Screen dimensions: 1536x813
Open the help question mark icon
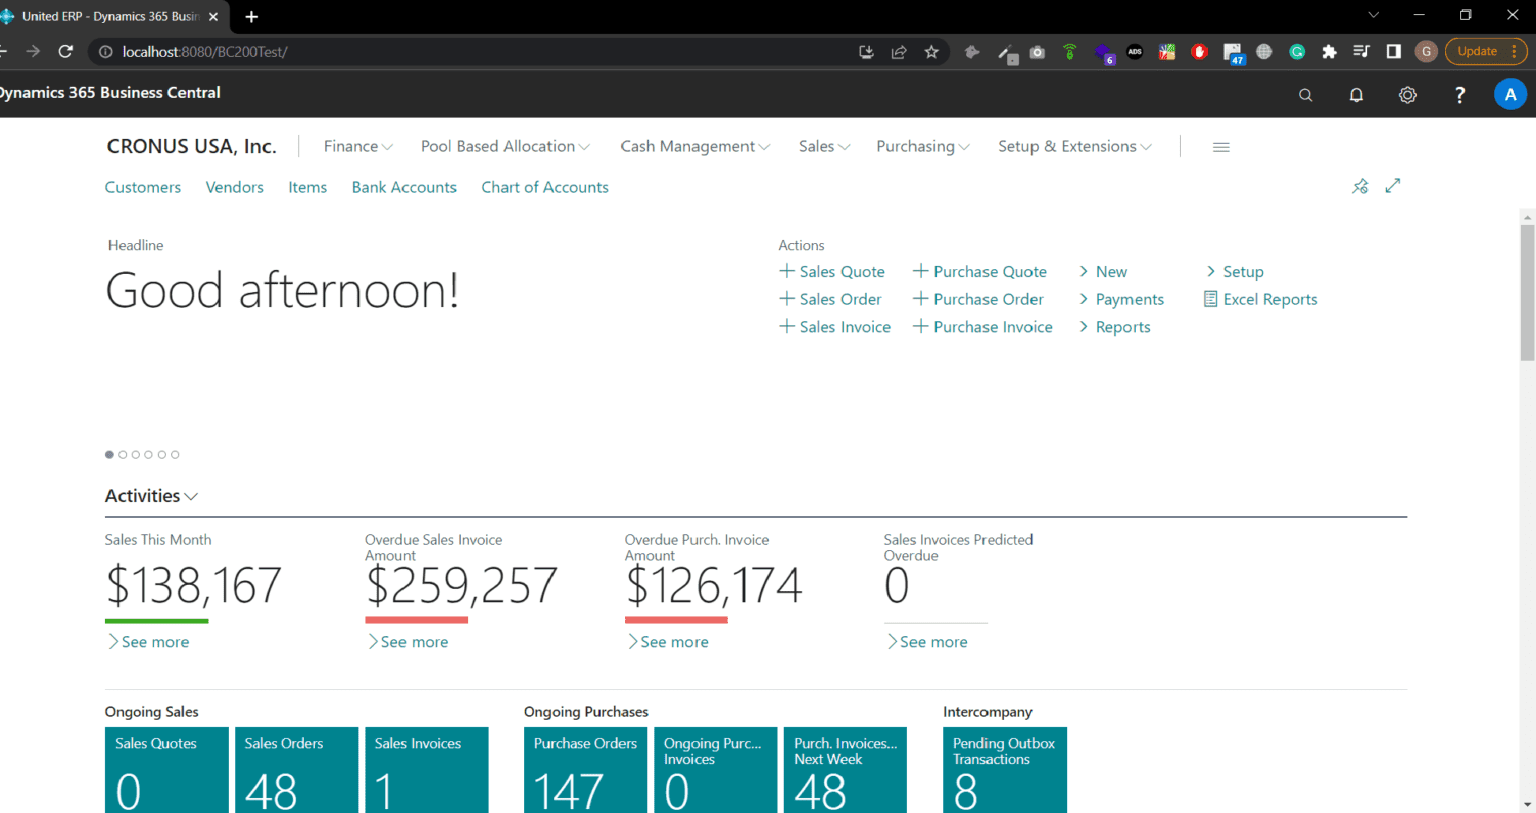click(1459, 95)
